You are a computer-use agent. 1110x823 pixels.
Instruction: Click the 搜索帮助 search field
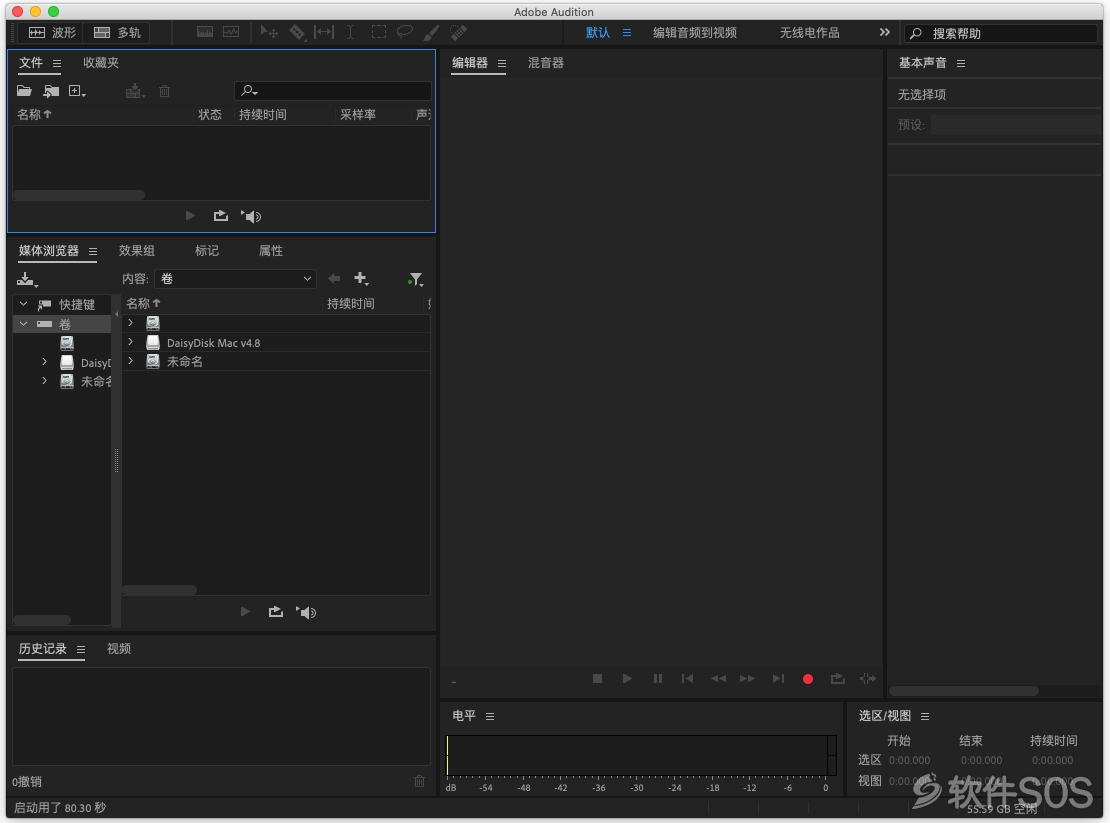coord(1001,33)
